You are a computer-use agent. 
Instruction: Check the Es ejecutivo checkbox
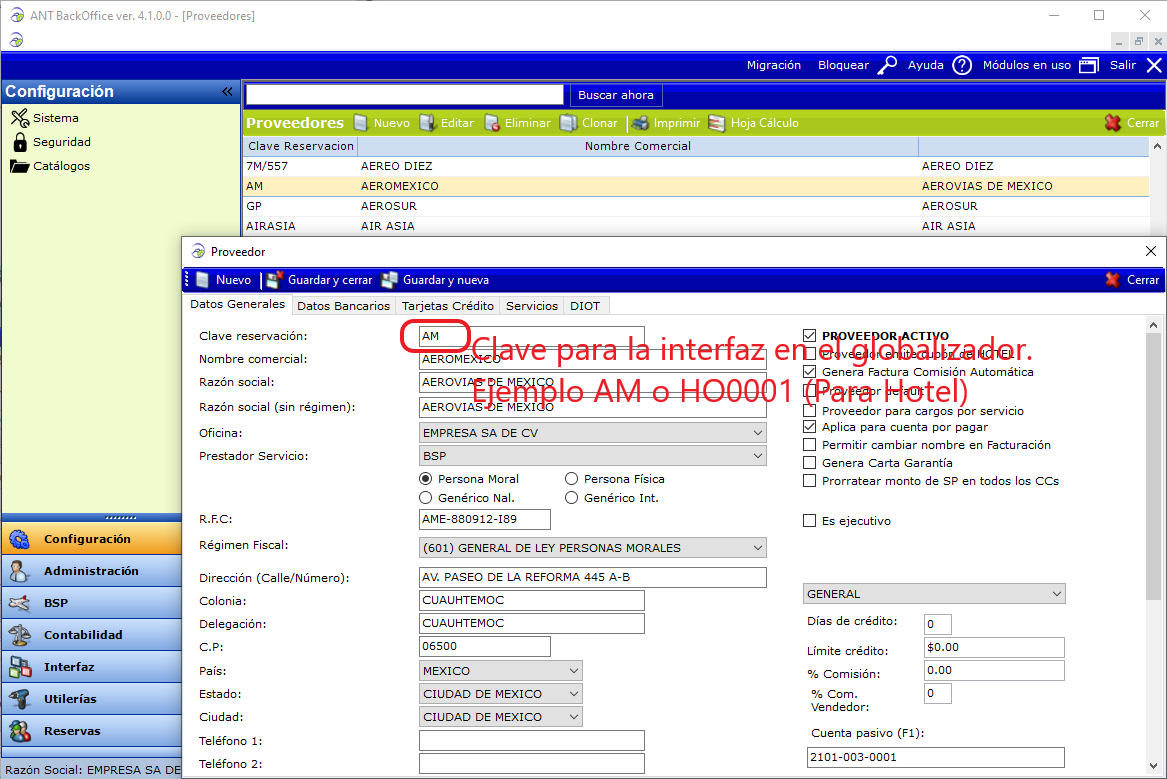pos(810,521)
